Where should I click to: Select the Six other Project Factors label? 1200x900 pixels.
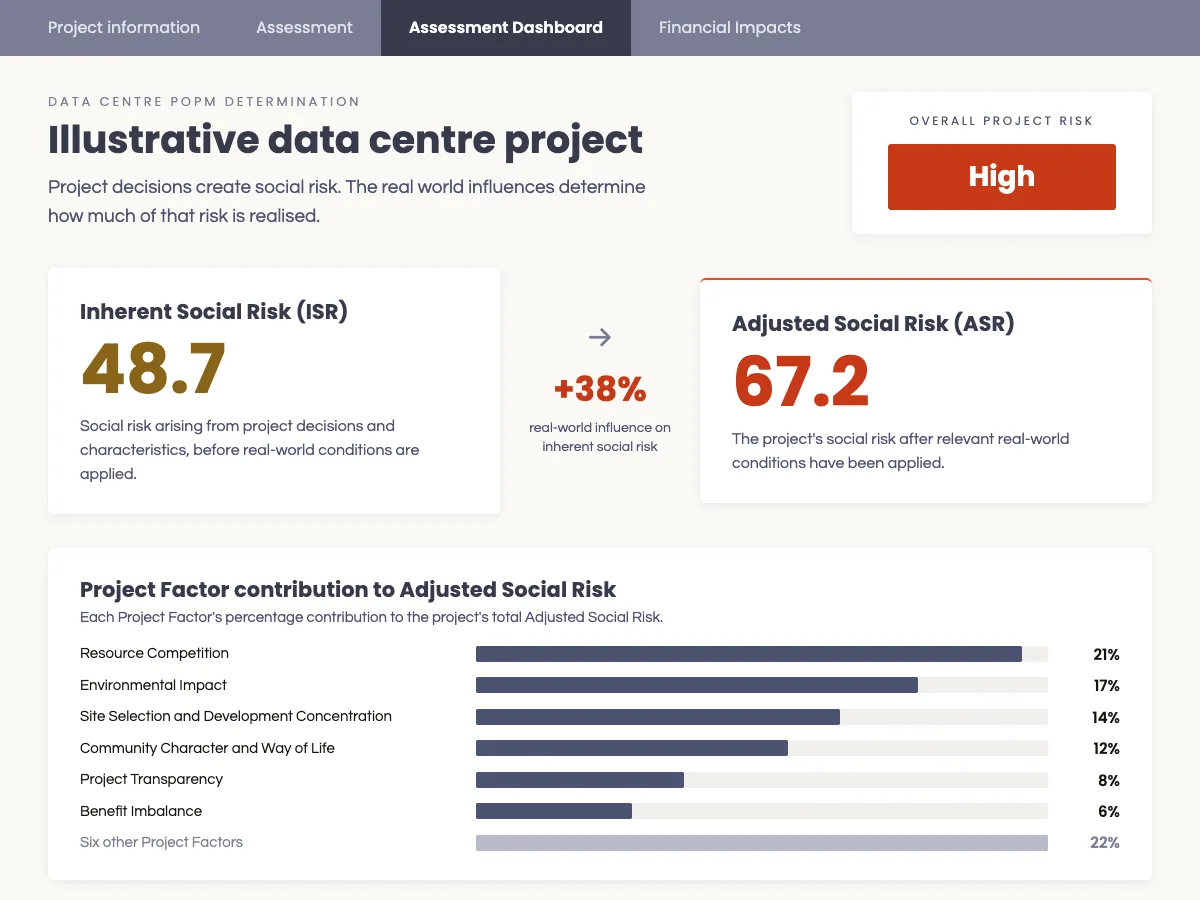(x=161, y=843)
